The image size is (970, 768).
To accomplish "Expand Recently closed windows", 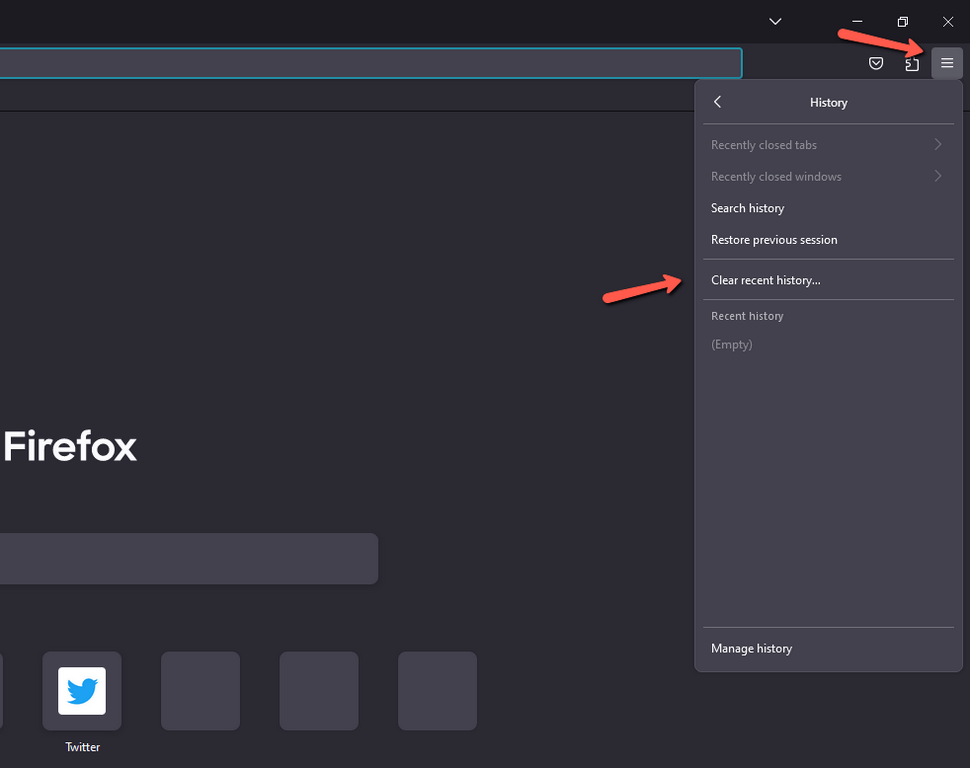I will click(828, 176).
